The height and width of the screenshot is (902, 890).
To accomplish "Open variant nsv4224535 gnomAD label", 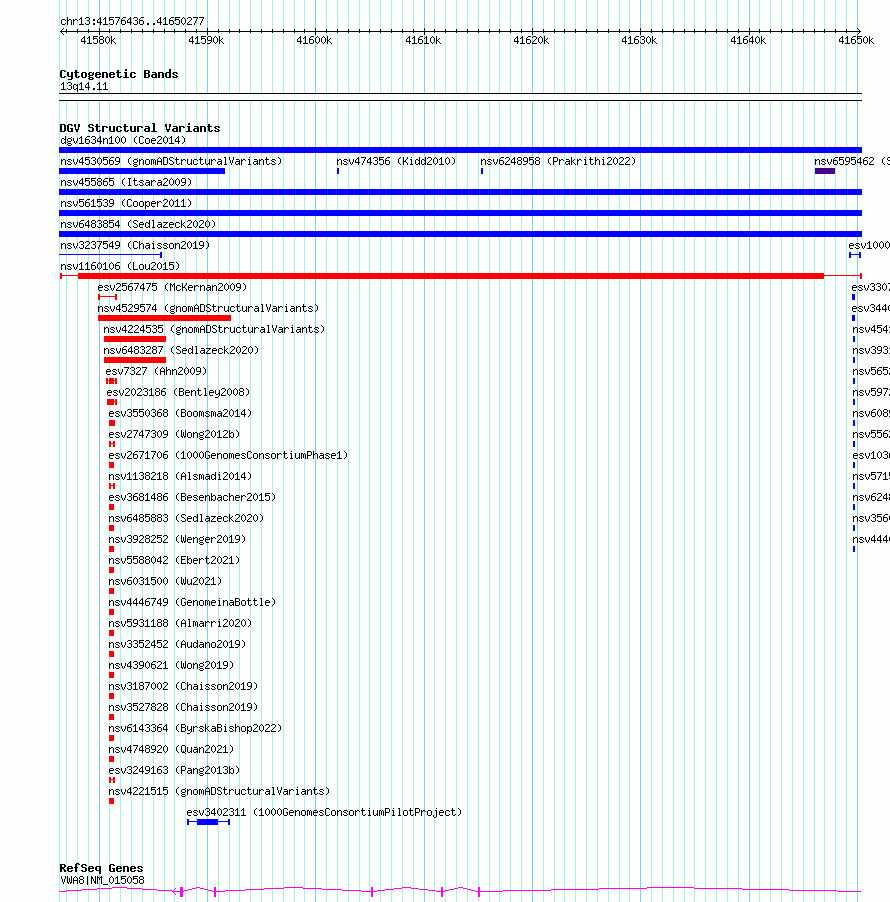I will point(215,329).
